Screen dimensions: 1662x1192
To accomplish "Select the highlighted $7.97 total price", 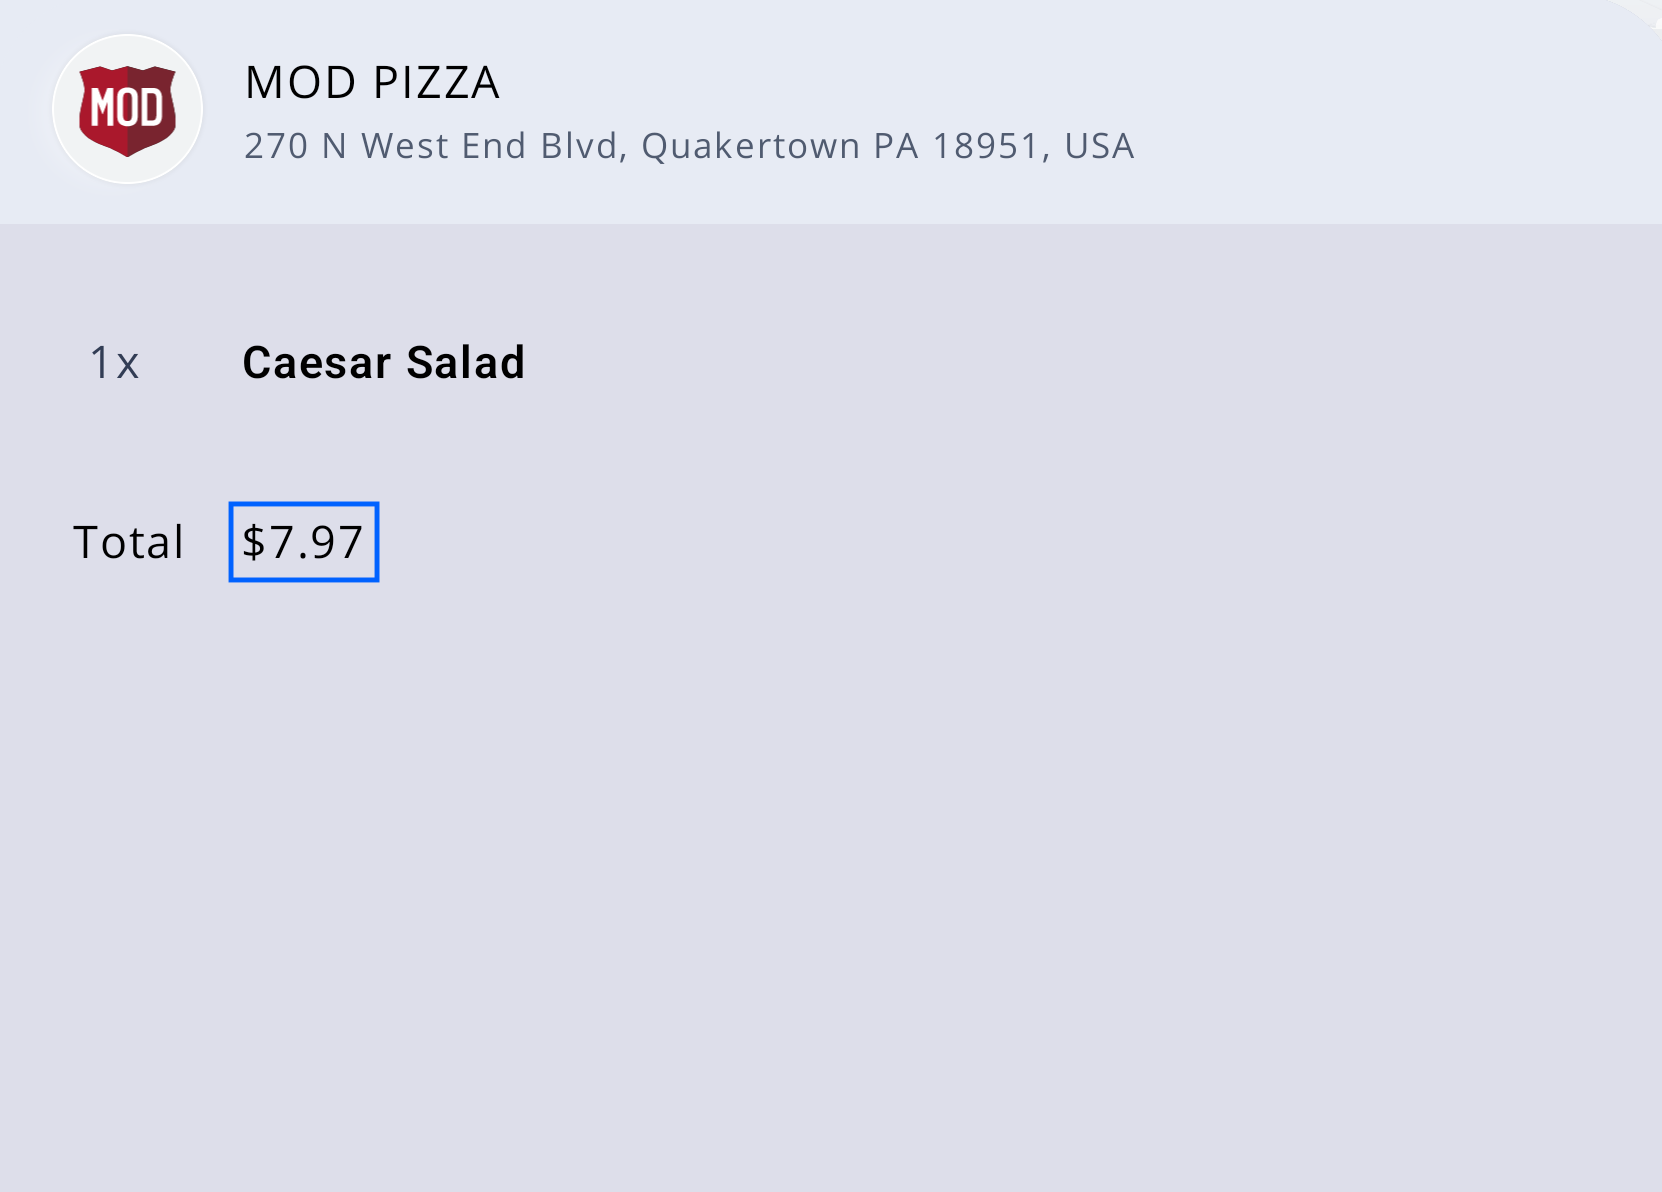I will [304, 542].
